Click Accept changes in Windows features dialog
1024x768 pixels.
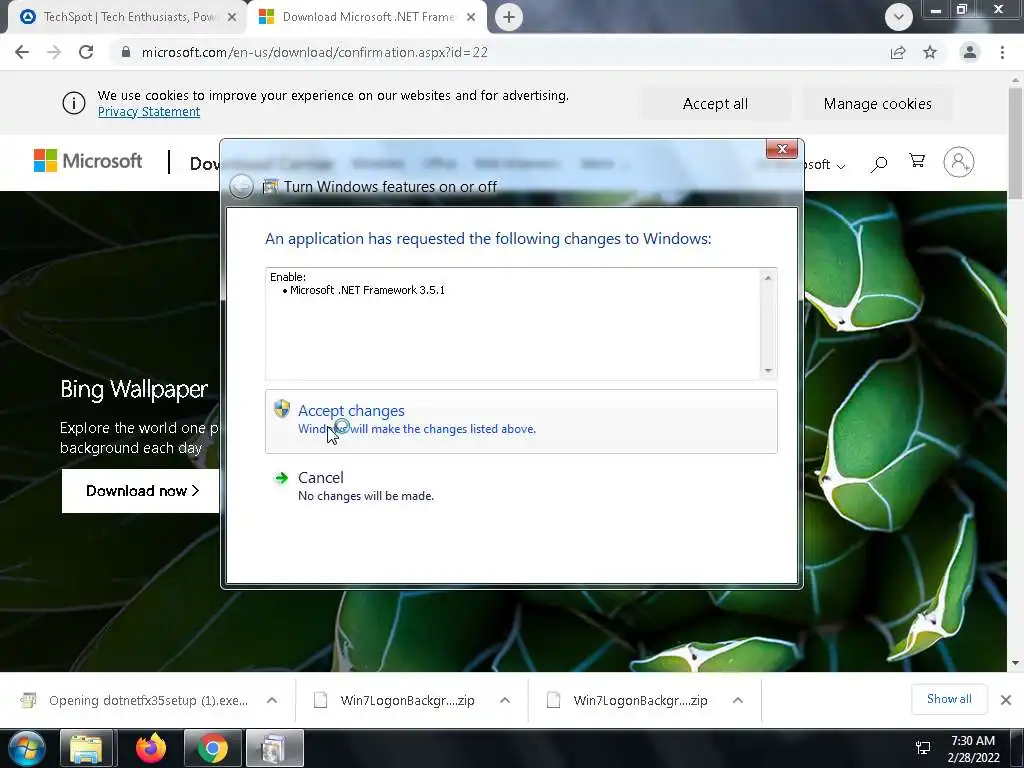[521, 421]
